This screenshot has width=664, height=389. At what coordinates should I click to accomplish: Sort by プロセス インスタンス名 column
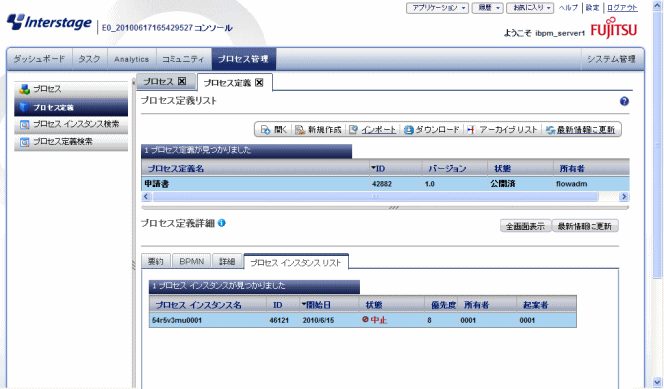pyautogui.click(x=208, y=305)
